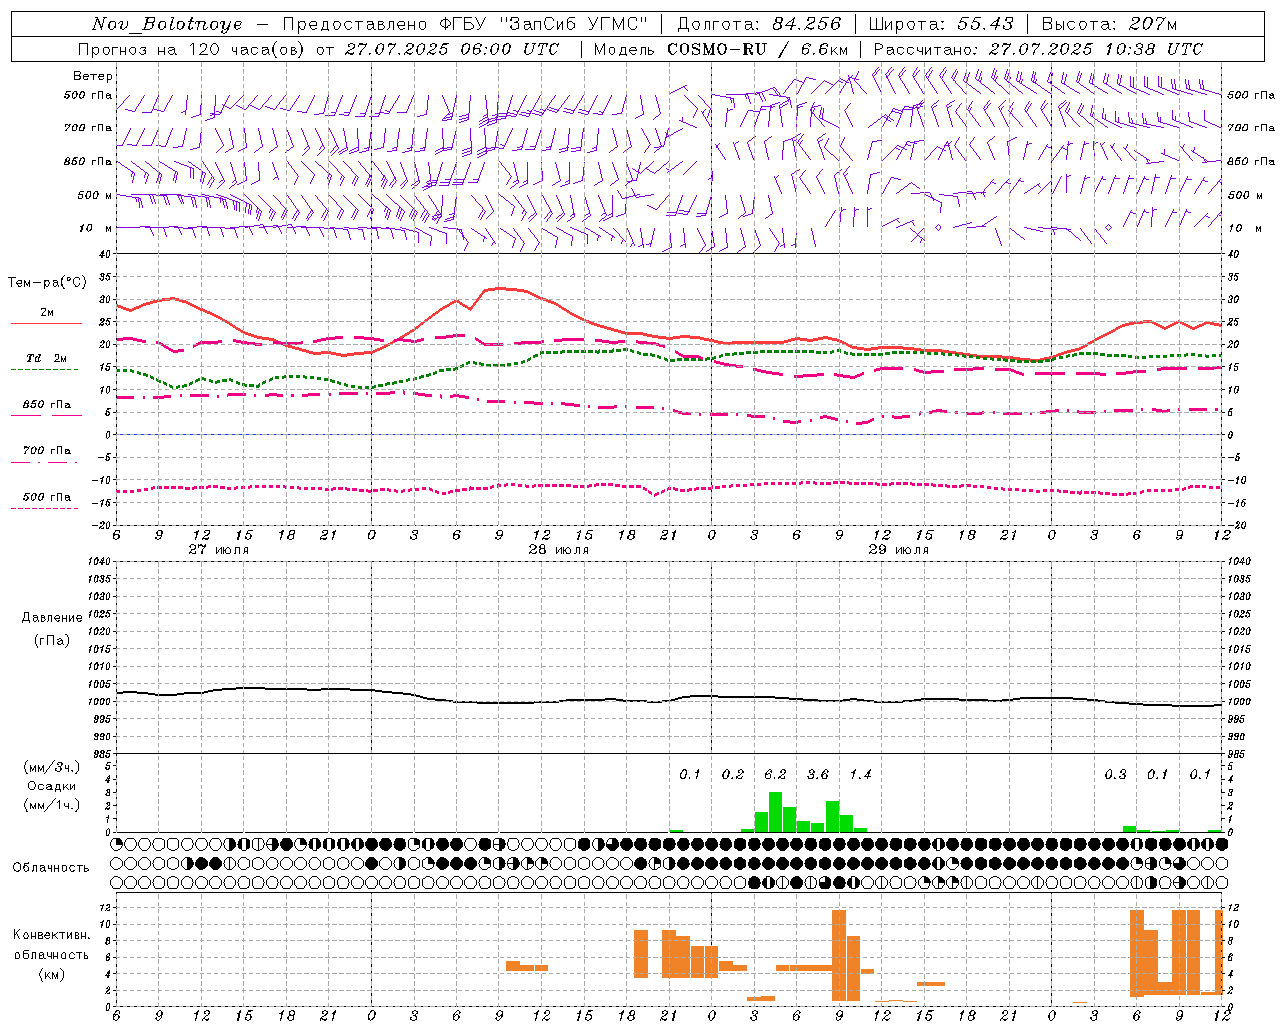This screenshot has height=1024, width=1280.
Task: Click the (мм/1ч.) unit label
Action: [x=51, y=805]
